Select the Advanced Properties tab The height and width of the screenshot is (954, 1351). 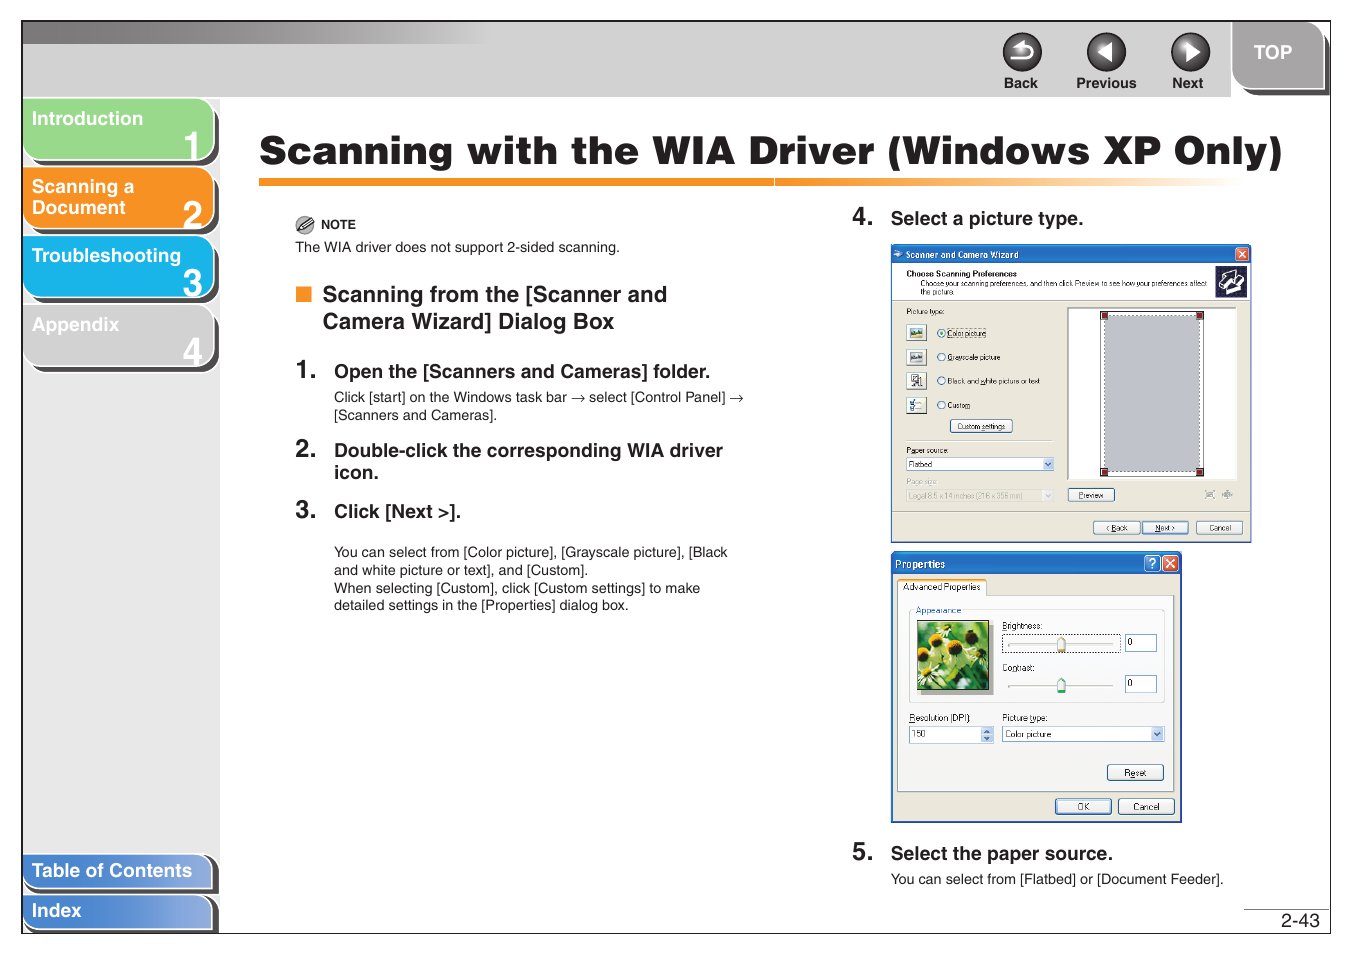(x=942, y=587)
